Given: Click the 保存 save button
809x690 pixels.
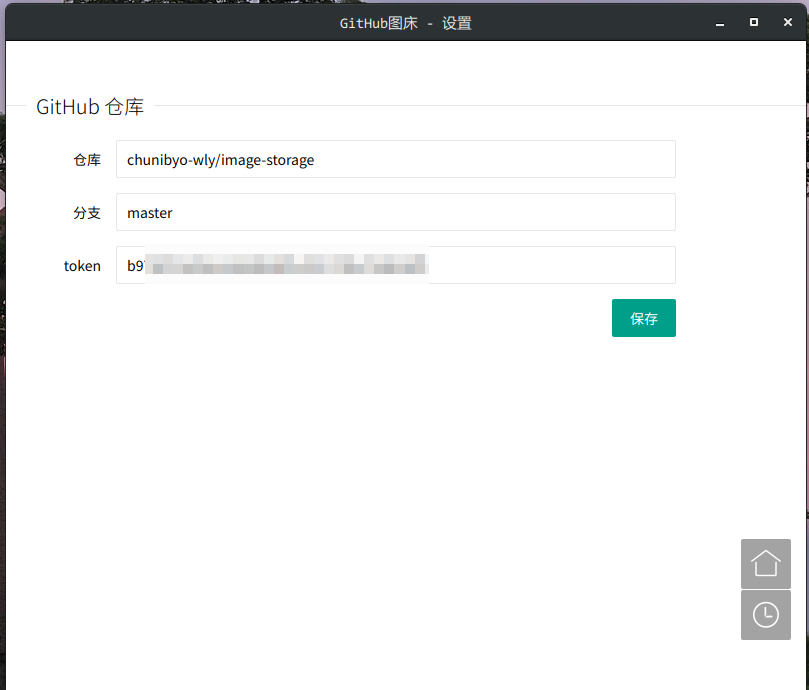Looking at the screenshot, I should pos(644,318).
